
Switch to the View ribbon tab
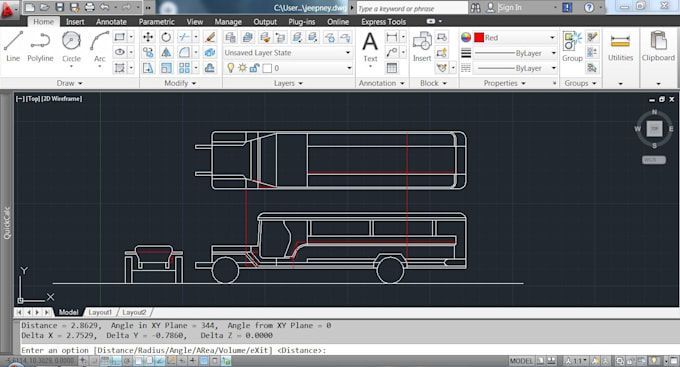coord(195,22)
